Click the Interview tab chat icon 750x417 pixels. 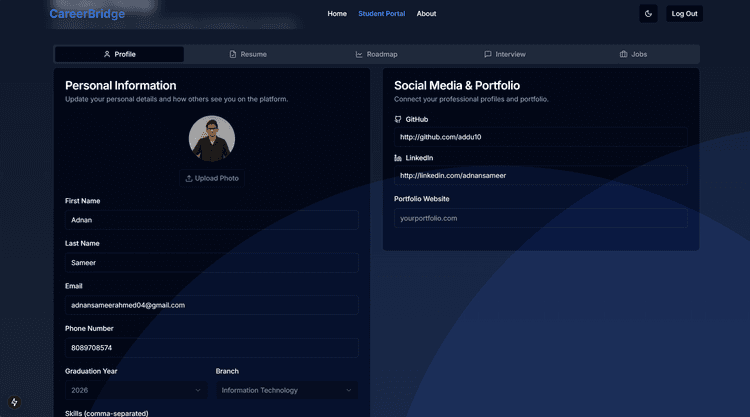coord(487,54)
